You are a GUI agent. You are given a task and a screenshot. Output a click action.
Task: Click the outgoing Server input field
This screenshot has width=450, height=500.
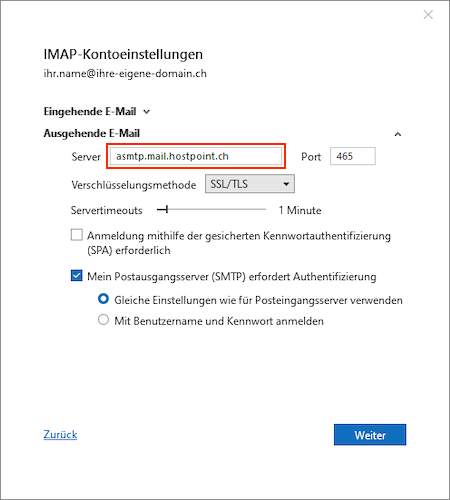(196, 156)
